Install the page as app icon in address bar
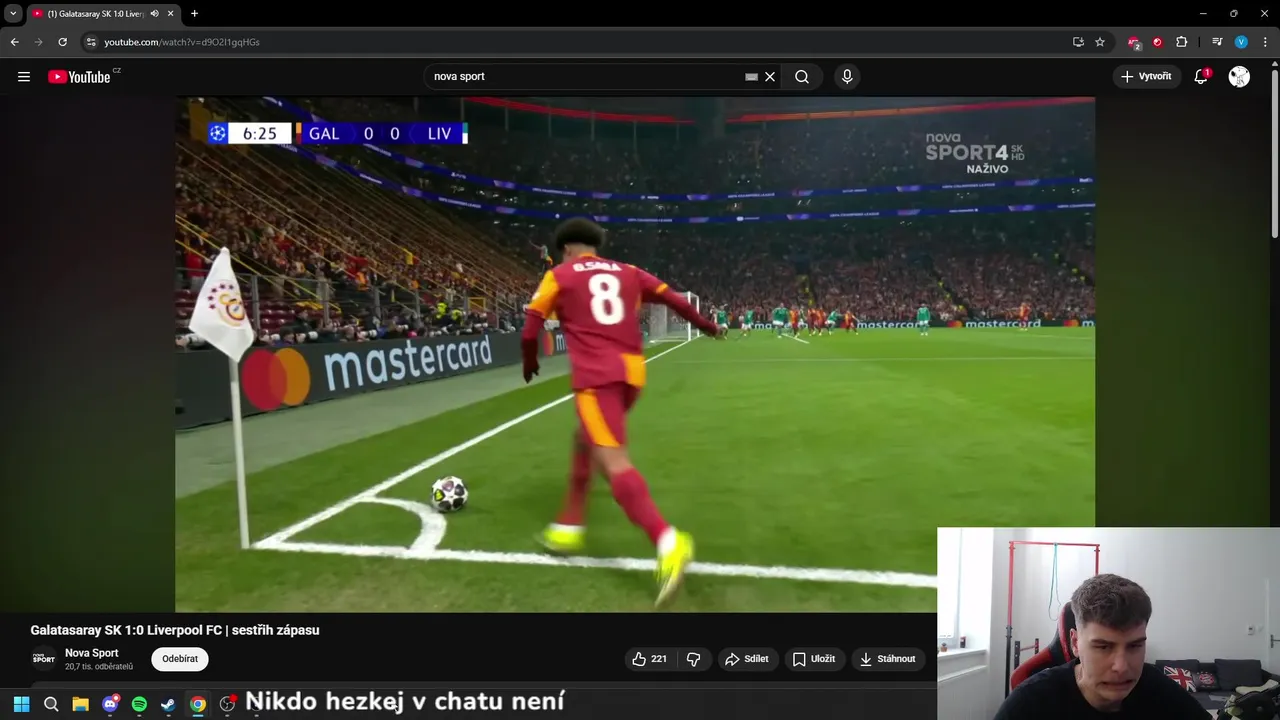1280x720 pixels. [1078, 42]
